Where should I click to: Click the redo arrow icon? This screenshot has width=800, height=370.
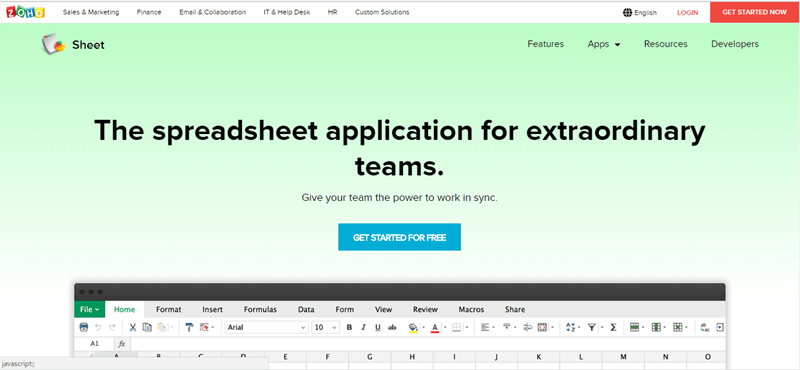click(x=112, y=327)
